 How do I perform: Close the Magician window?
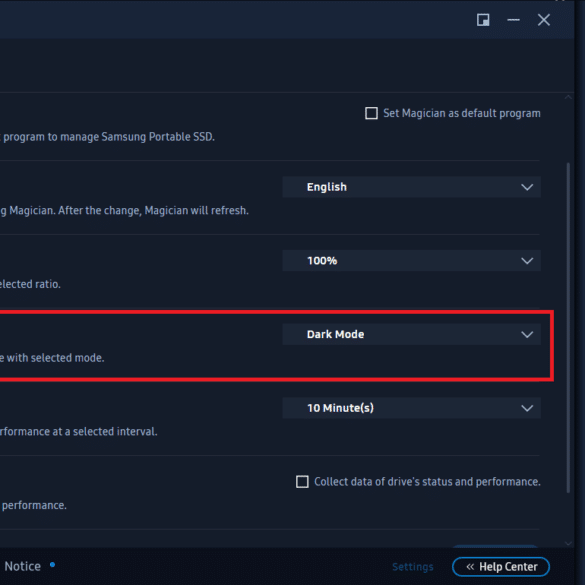coord(544,20)
